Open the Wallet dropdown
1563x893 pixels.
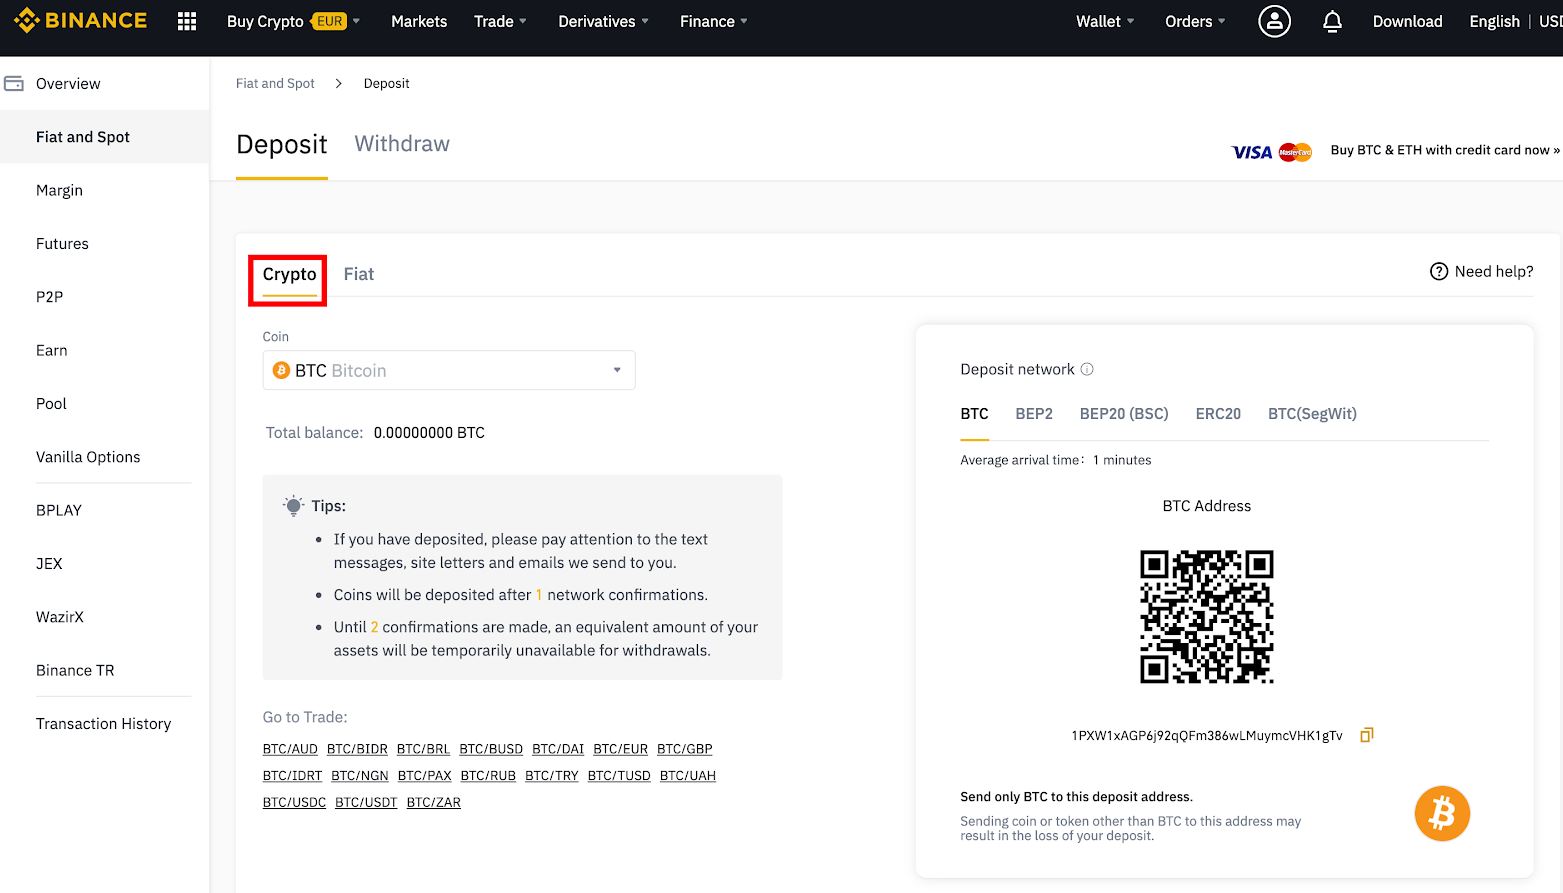pyautogui.click(x=1105, y=21)
